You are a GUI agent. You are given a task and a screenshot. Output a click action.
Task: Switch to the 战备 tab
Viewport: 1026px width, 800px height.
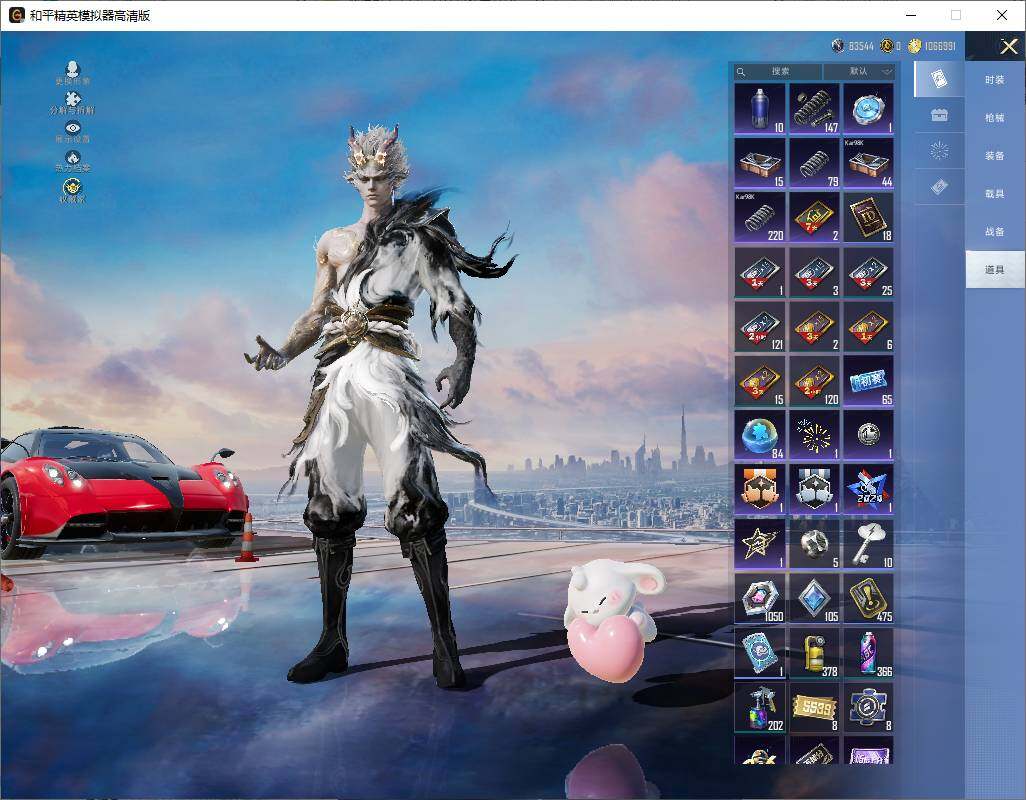click(x=995, y=232)
